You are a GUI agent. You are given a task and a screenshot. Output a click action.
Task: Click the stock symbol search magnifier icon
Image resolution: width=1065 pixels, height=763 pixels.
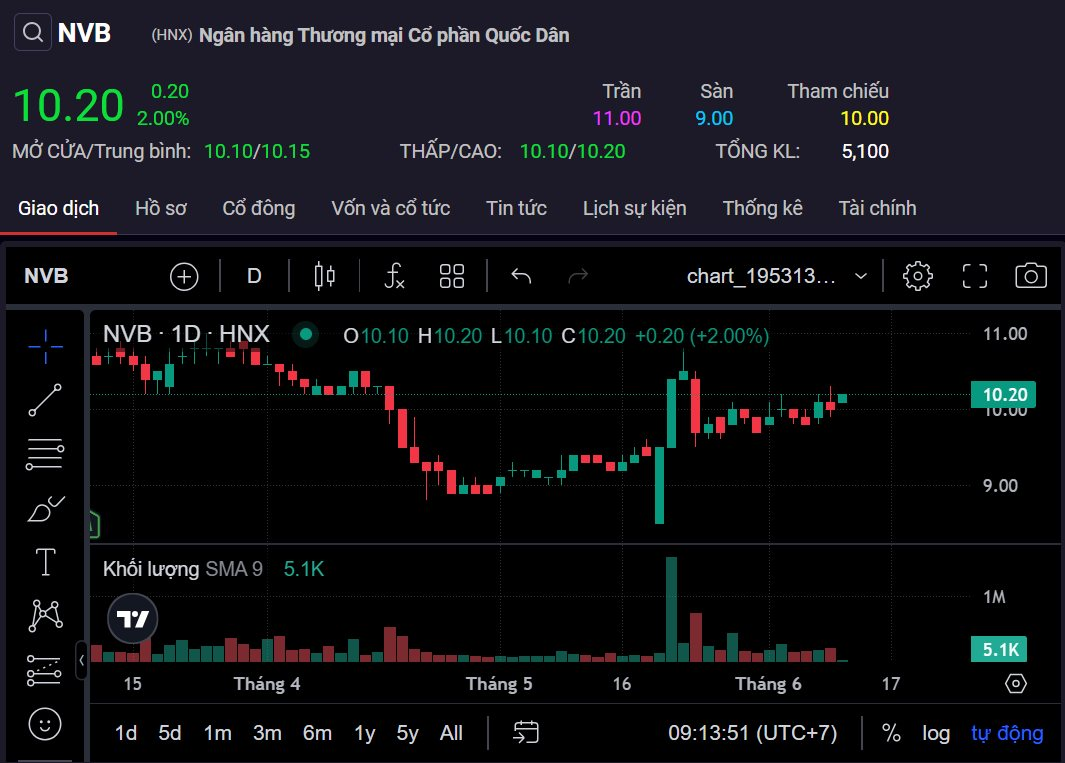32,33
